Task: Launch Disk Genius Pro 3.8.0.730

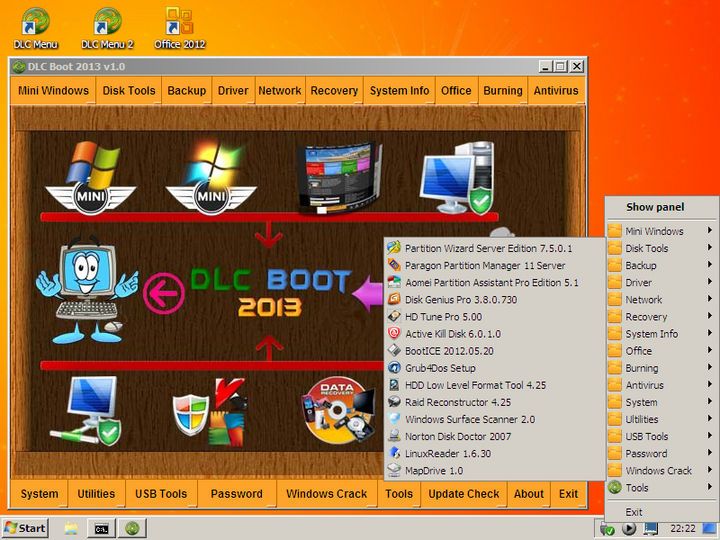Action: pos(494,300)
